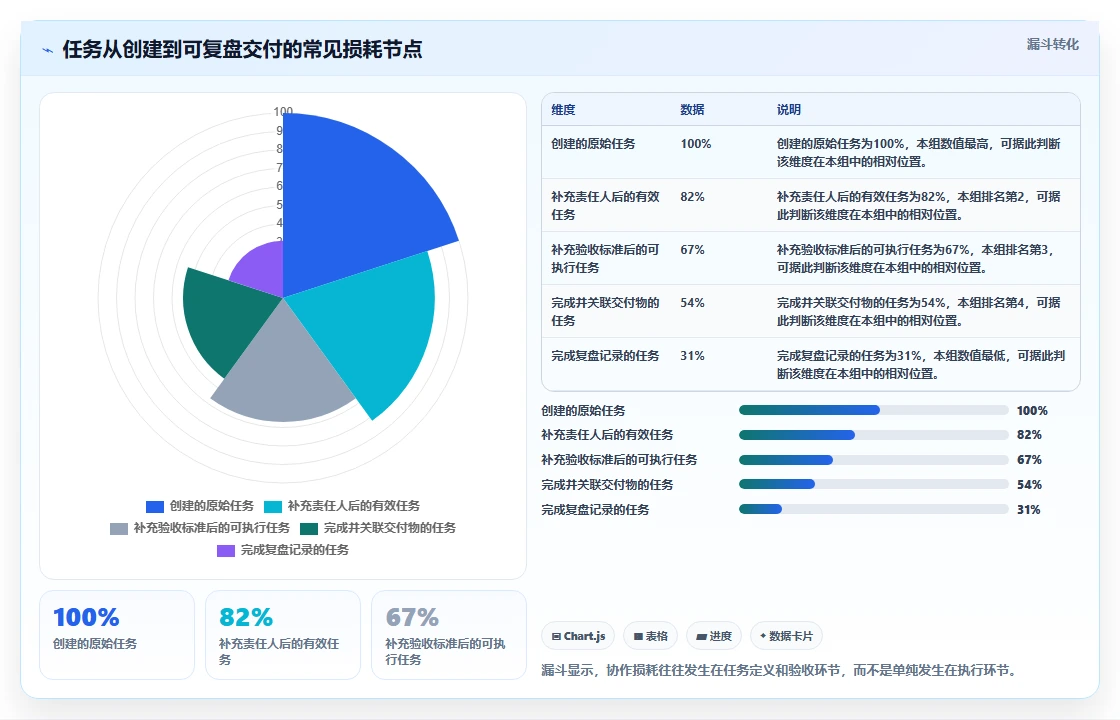The image size is (1120, 720).
Task: Click the 表格 tag chip
Action: click(651, 636)
